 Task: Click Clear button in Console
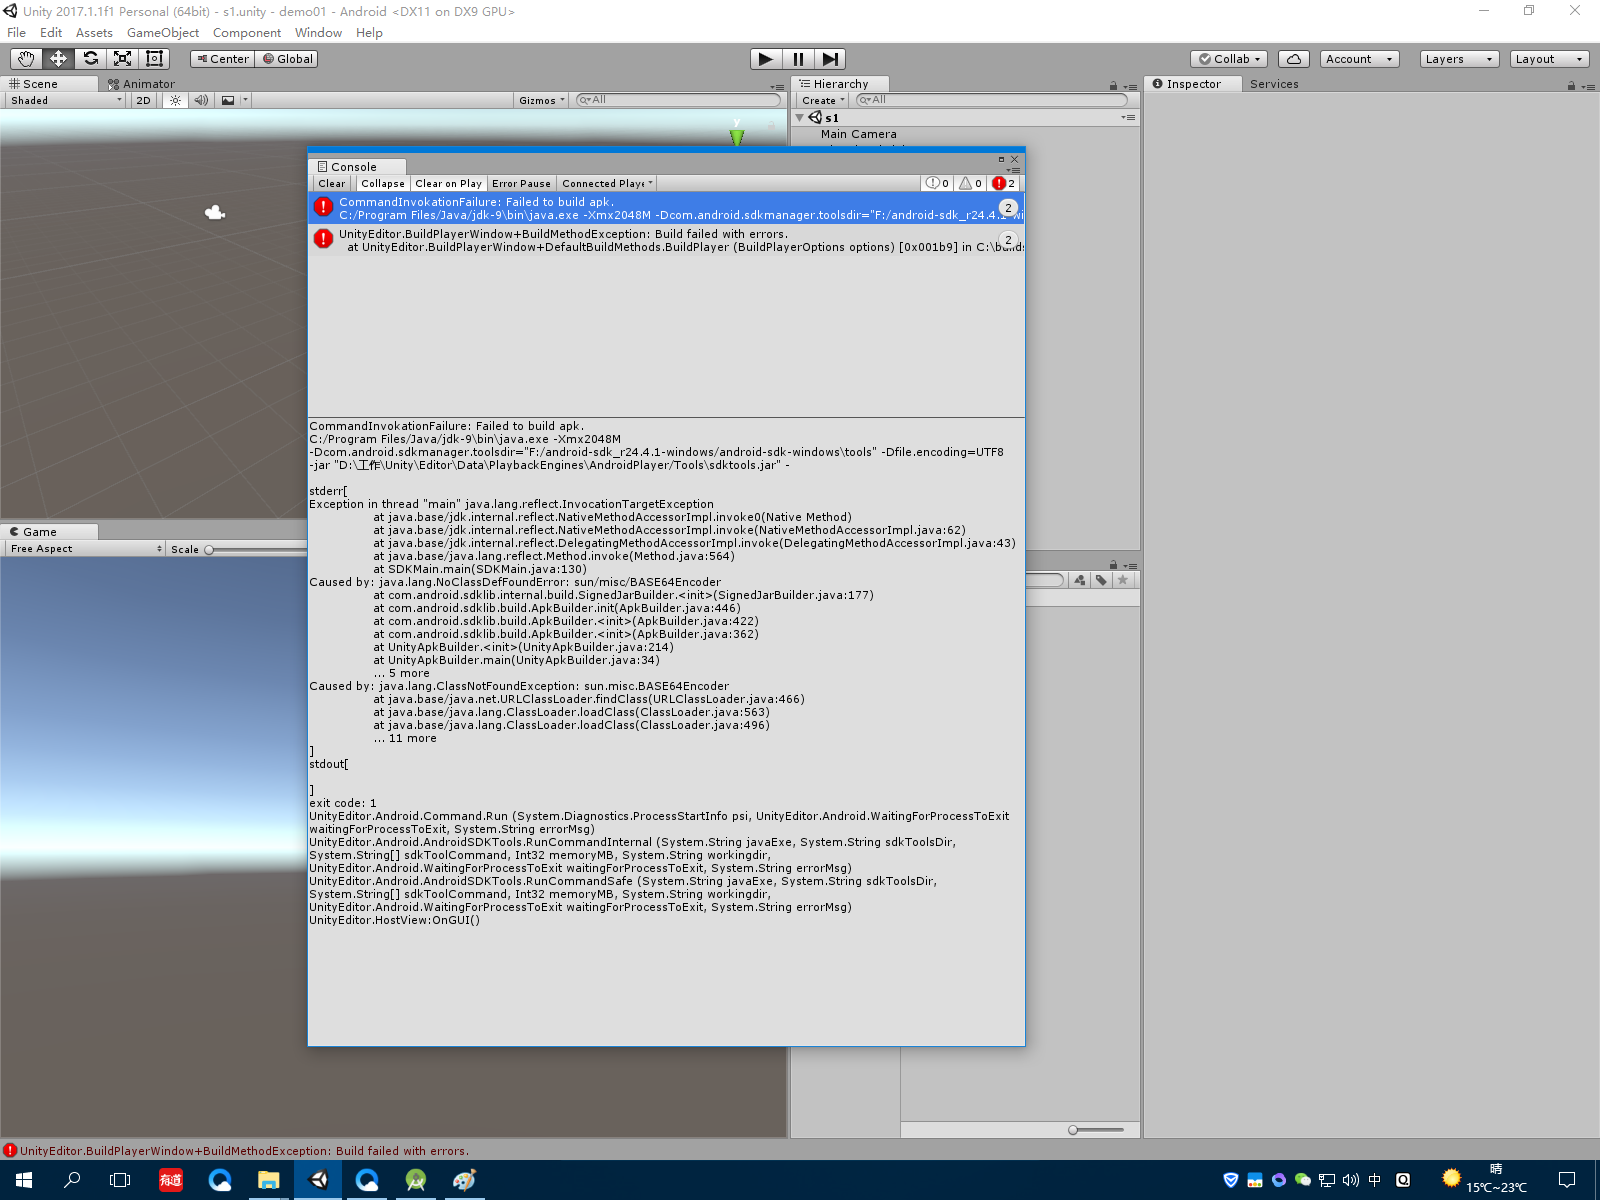click(332, 183)
